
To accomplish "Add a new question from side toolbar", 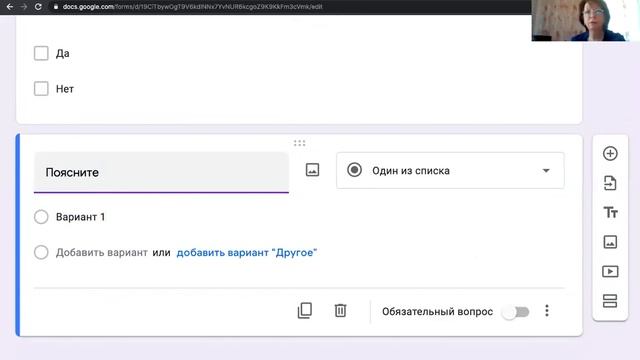I will point(610,153).
